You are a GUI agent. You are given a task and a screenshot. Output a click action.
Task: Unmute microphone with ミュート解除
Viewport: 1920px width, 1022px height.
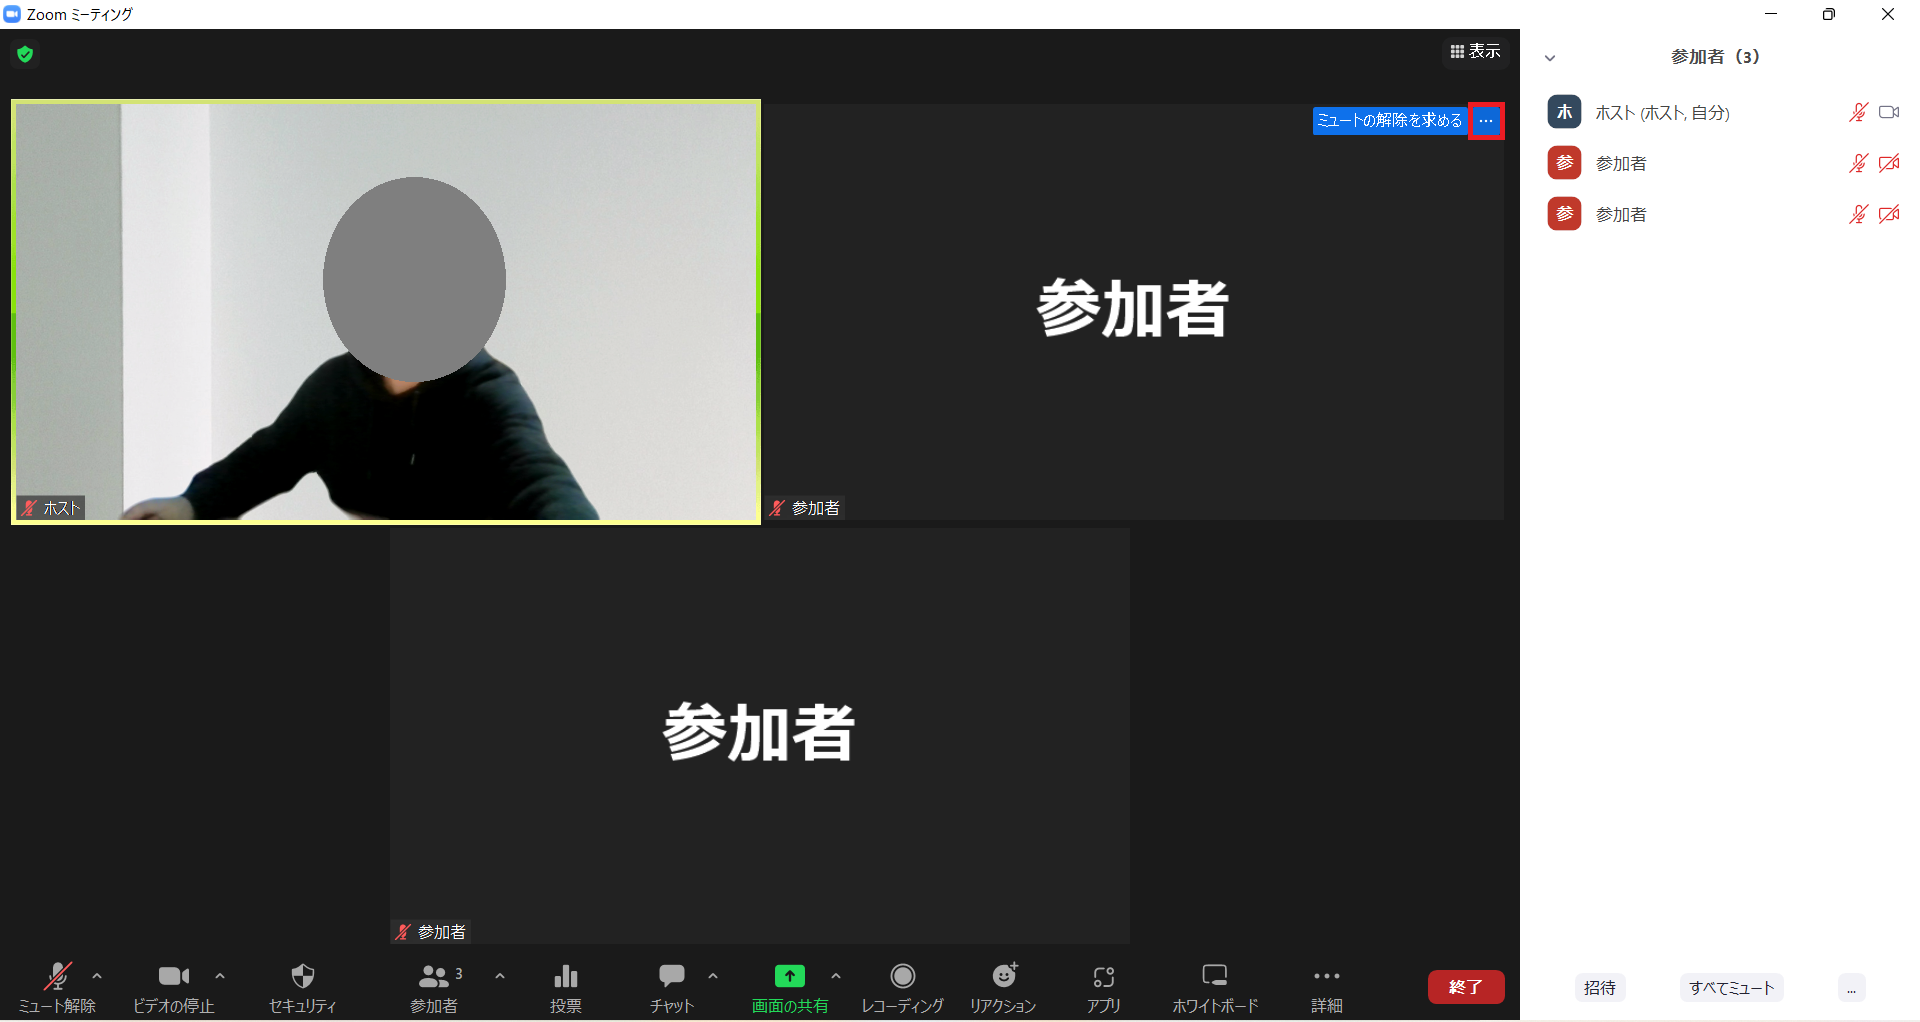[57, 977]
